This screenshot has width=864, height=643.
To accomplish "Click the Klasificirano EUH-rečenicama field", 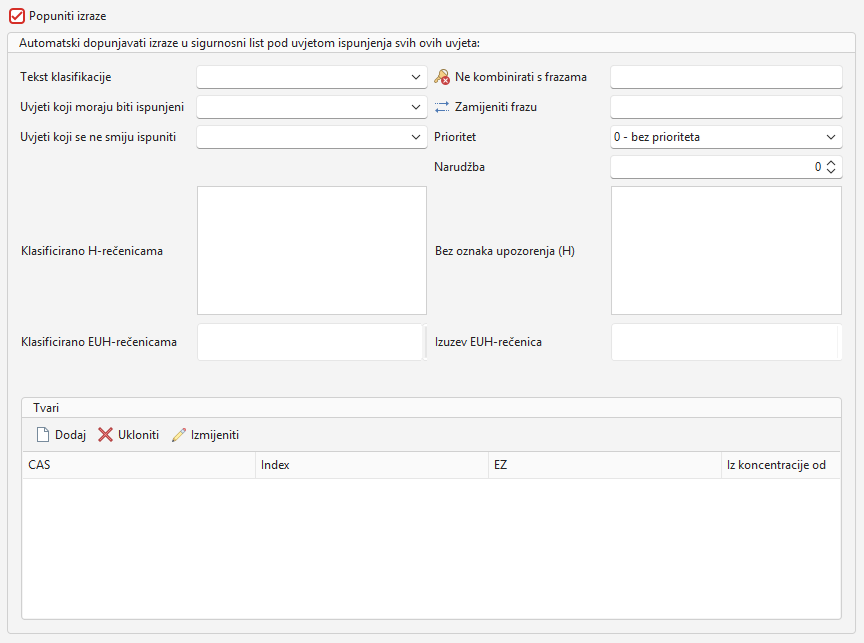I will click(310, 342).
